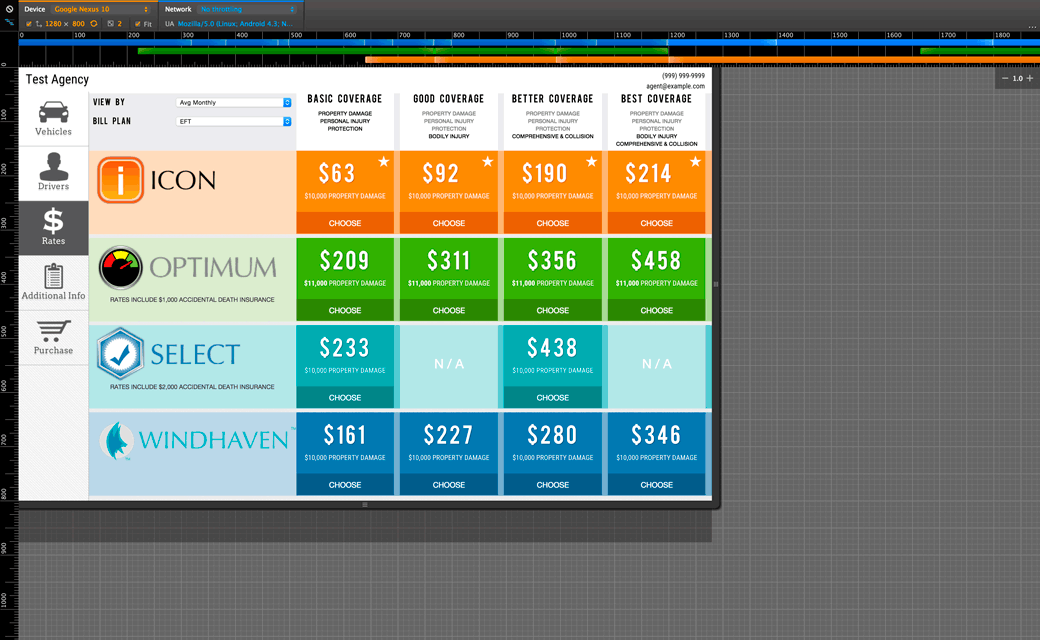This screenshot has width=1040, height=640.
Task: Click the 800 height input field
Action: click(78, 24)
